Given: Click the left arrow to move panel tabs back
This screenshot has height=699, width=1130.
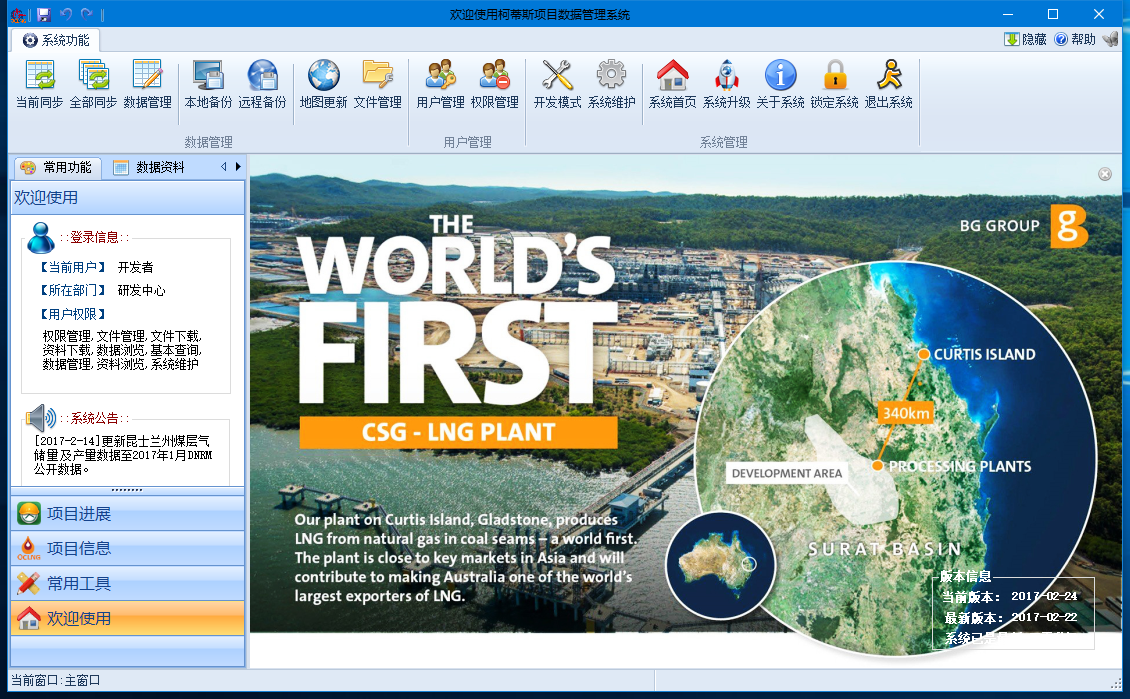Looking at the screenshot, I should [x=223, y=167].
